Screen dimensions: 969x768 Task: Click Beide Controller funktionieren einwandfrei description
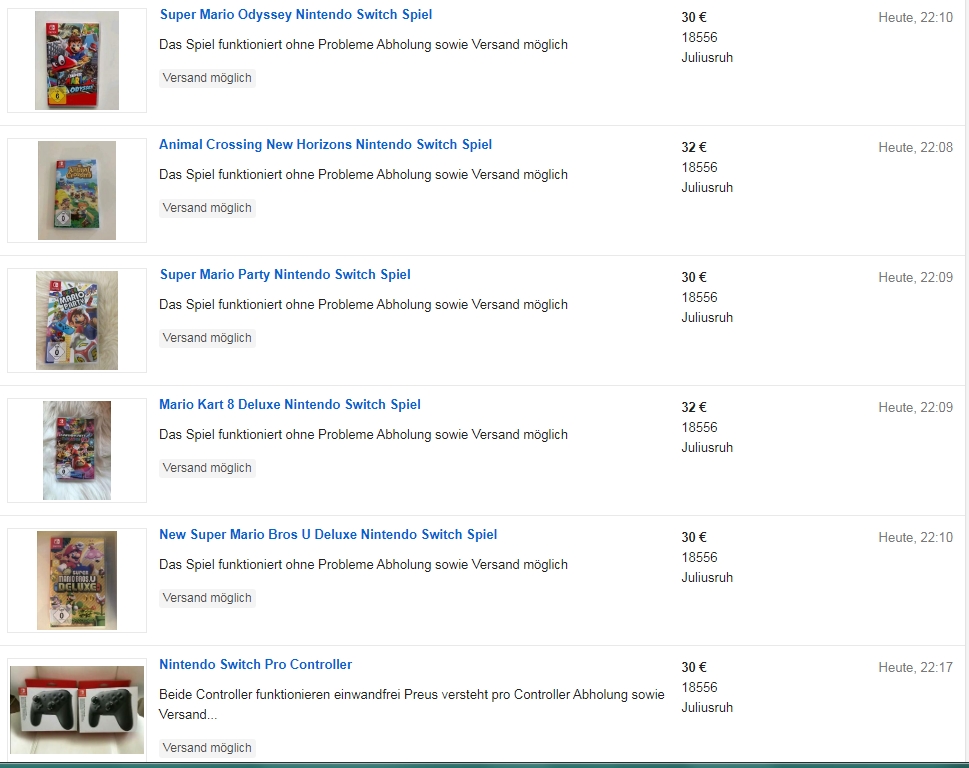[412, 704]
